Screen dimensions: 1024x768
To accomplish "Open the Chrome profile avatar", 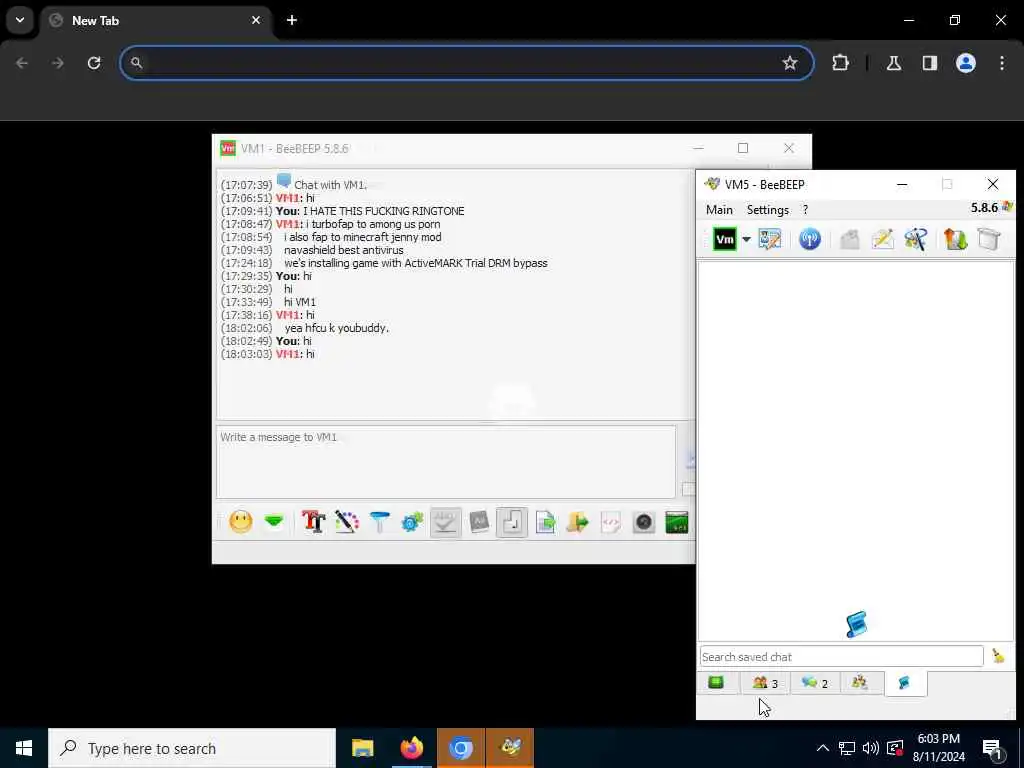I will point(965,63).
